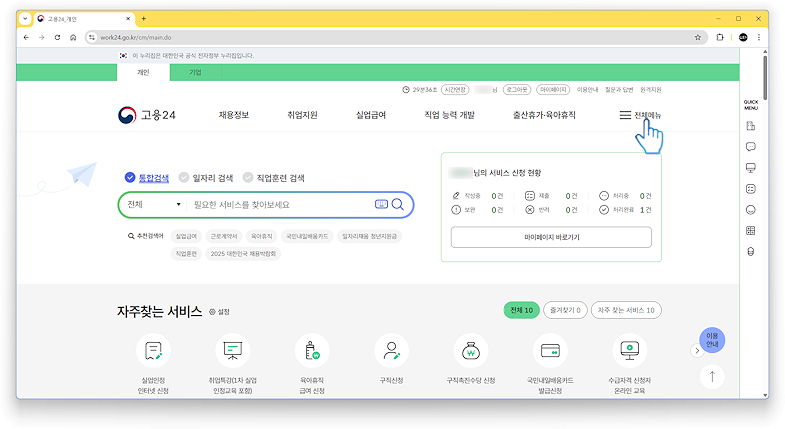The image size is (785, 429).
Task: Open browser extensions puzzle icon
Action: (720, 38)
